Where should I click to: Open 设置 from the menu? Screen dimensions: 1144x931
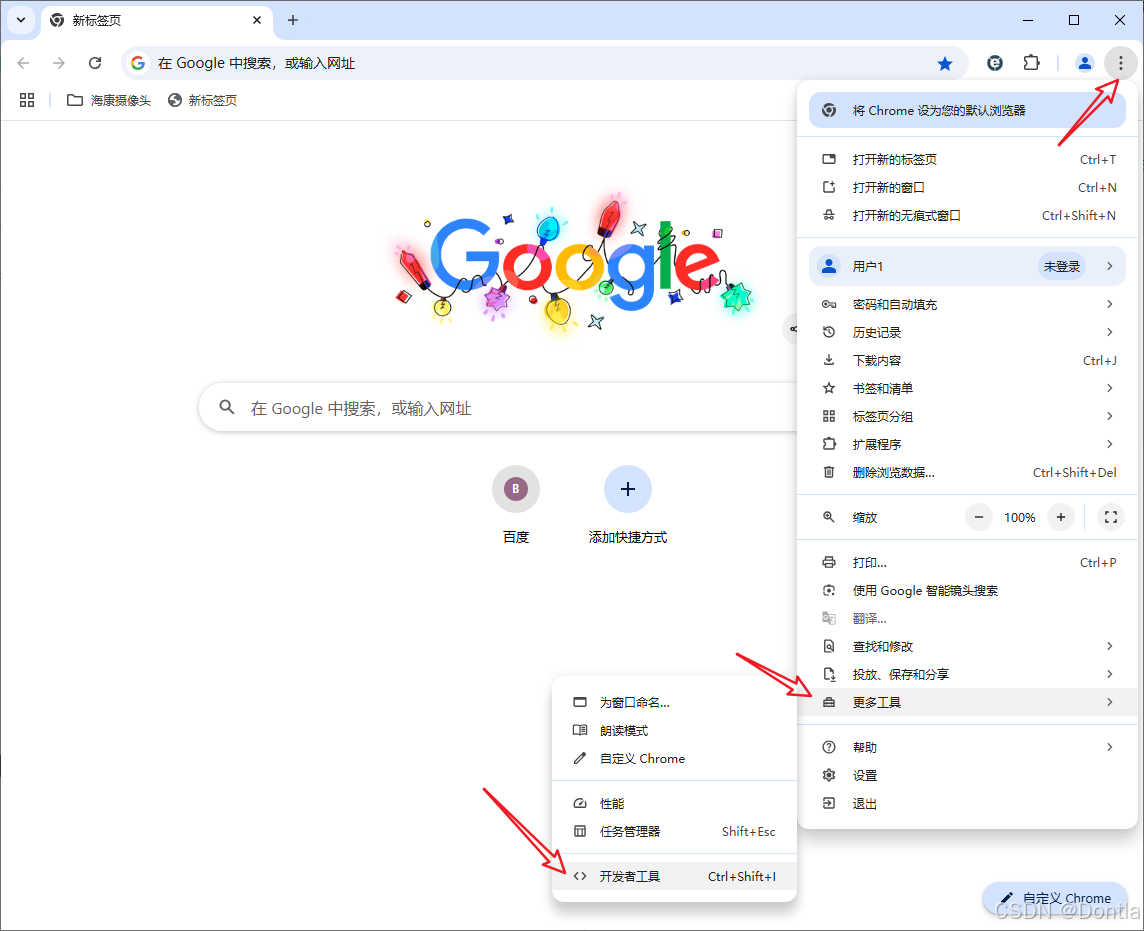click(x=967, y=775)
